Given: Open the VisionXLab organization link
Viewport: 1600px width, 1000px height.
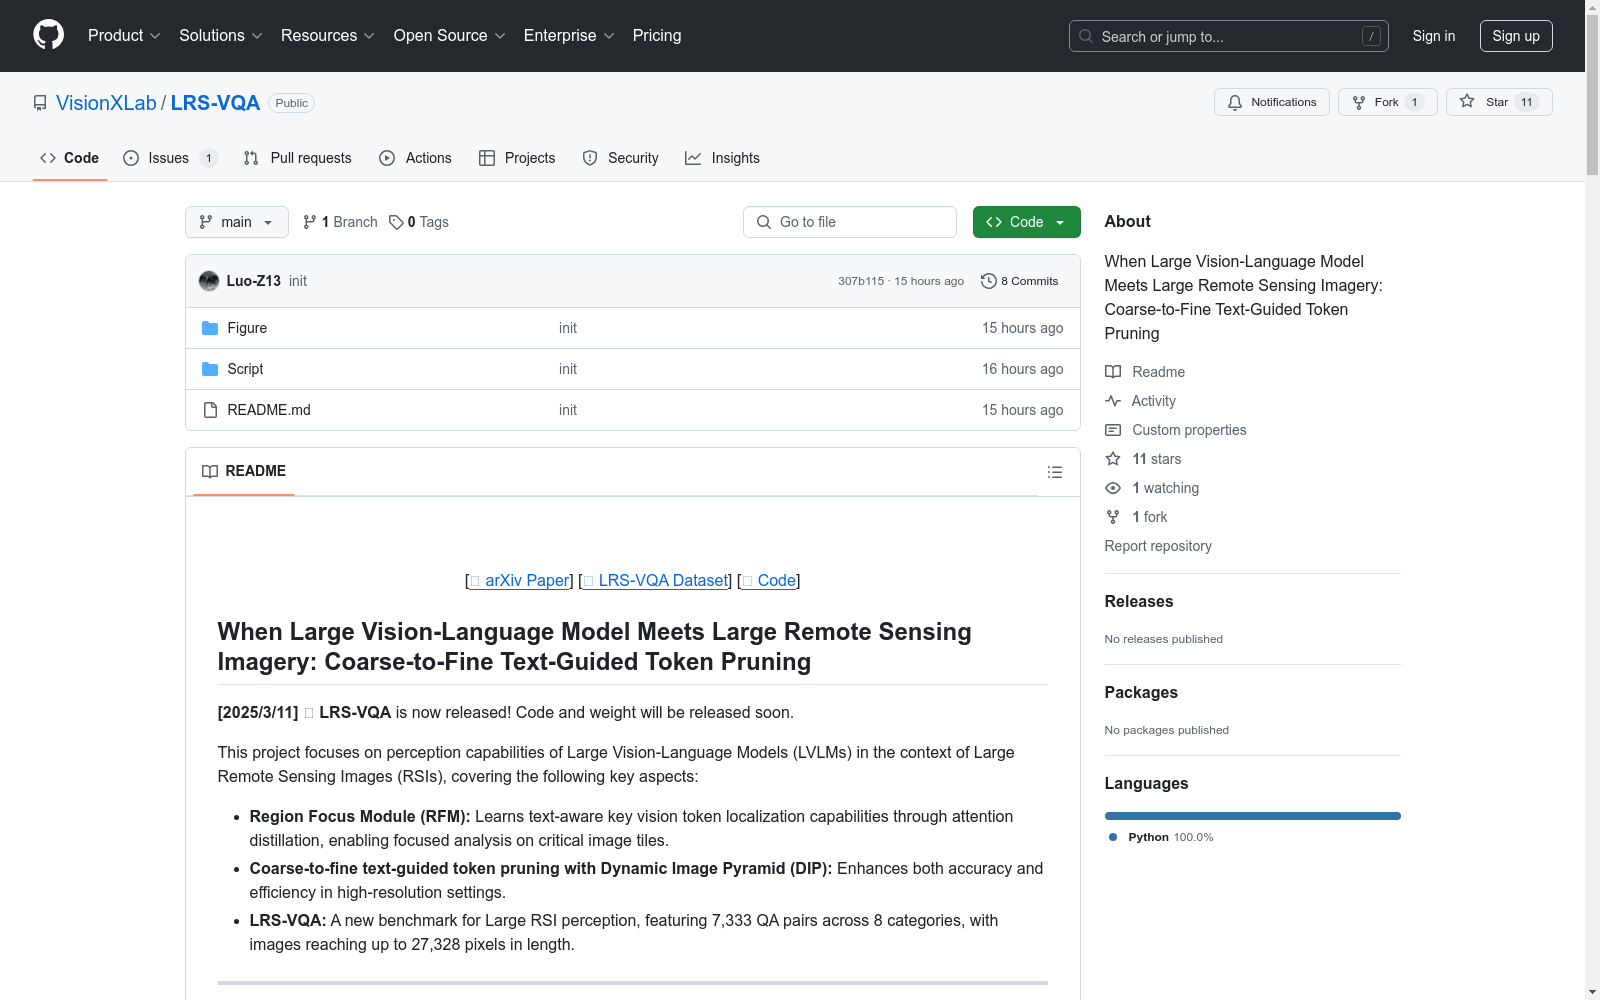Looking at the screenshot, I should [106, 103].
